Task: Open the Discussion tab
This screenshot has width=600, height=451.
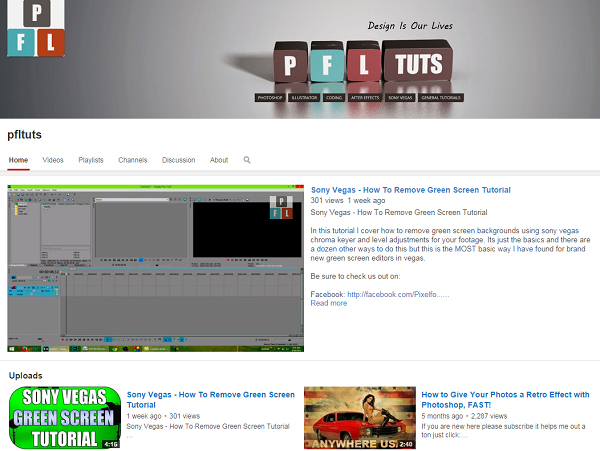Action: tap(178, 160)
